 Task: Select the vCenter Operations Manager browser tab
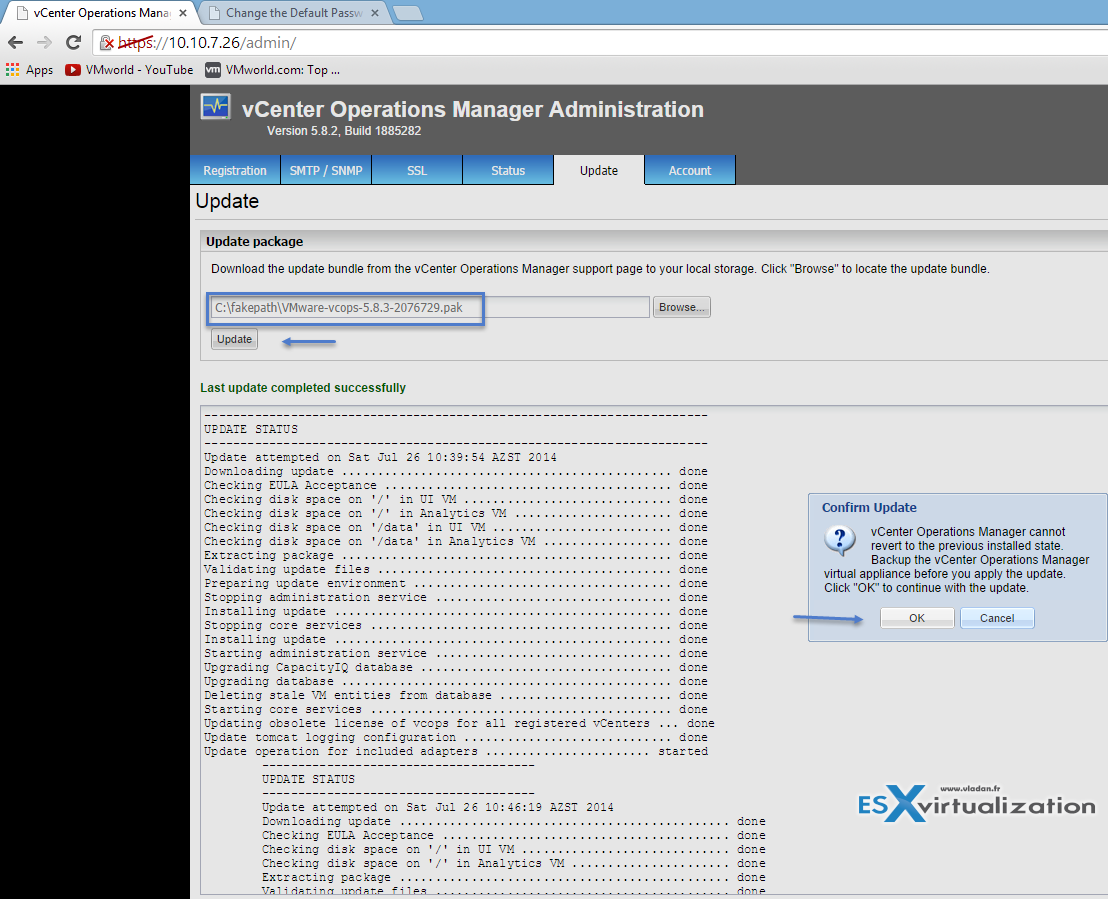101,13
